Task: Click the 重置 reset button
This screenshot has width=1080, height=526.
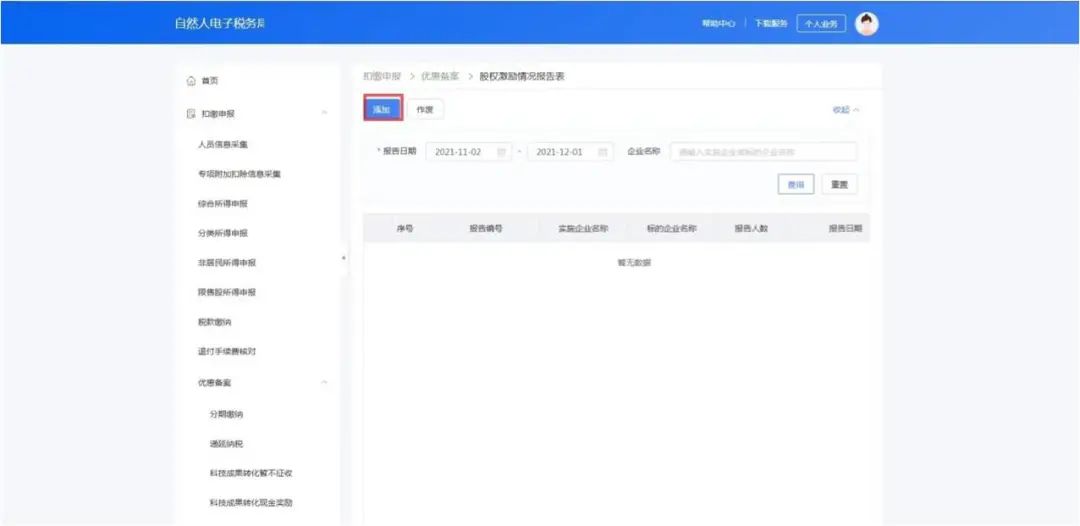Action: (x=839, y=185)
